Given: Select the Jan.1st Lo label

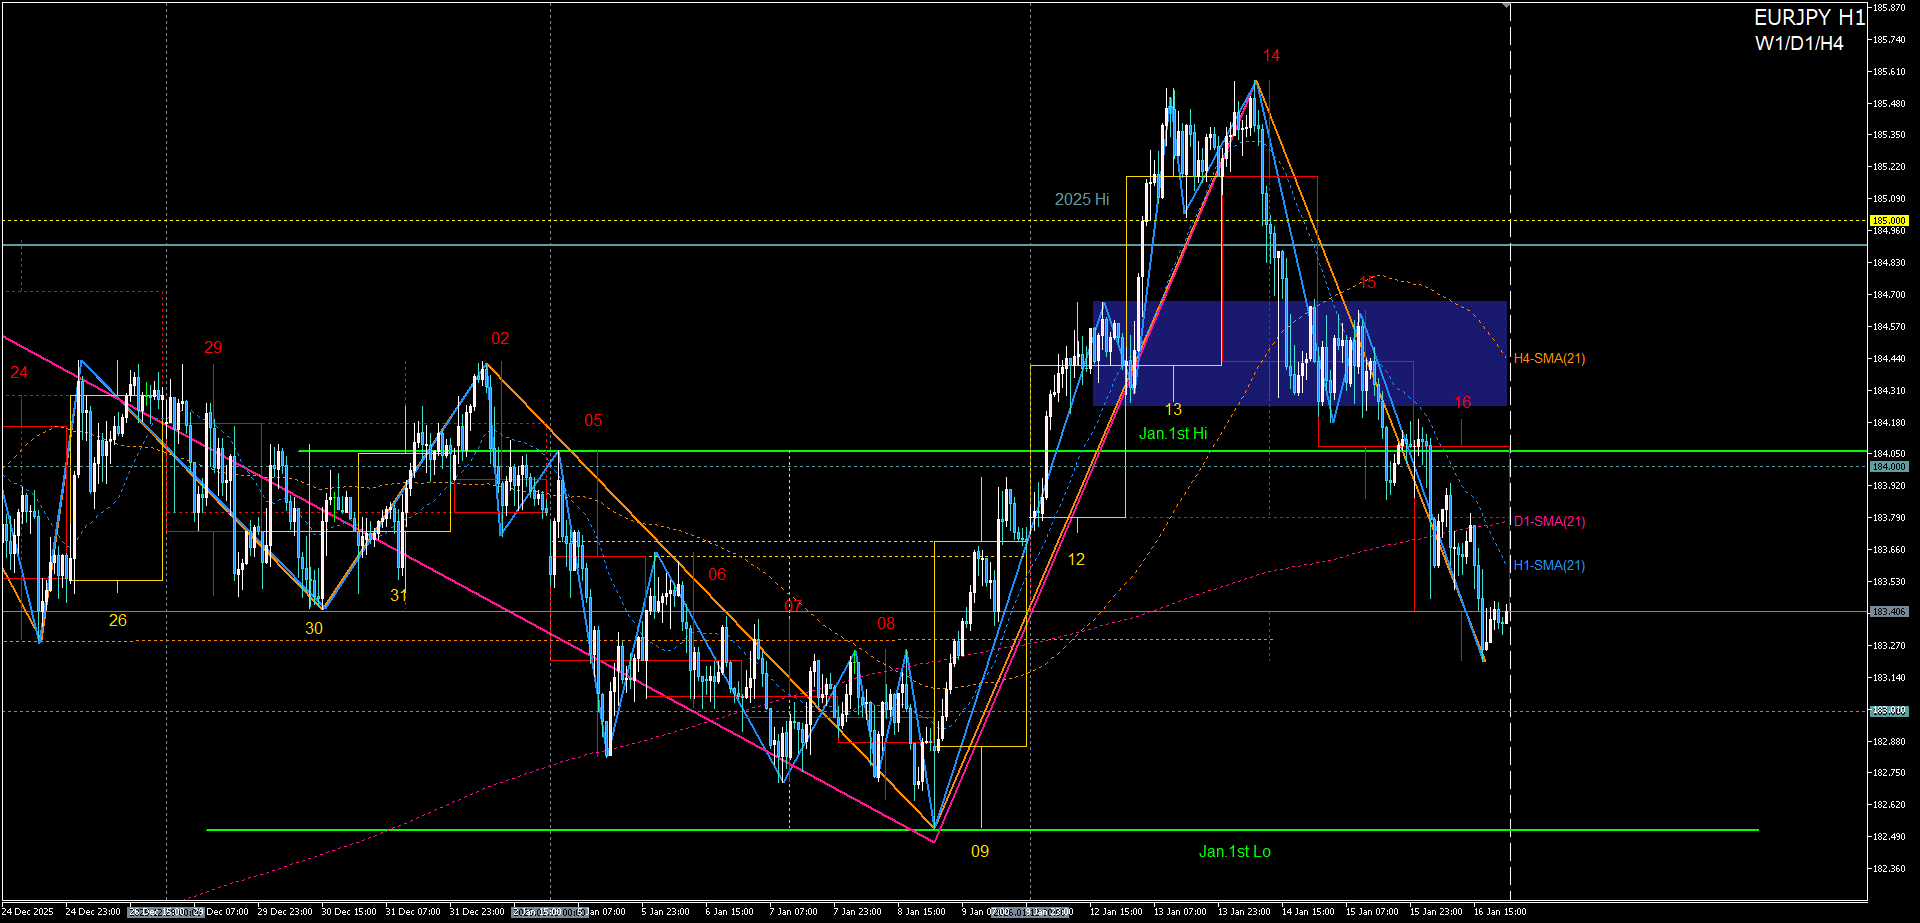Looking at the screenshot, I should pyautogui.click(x=1234, y=851).
